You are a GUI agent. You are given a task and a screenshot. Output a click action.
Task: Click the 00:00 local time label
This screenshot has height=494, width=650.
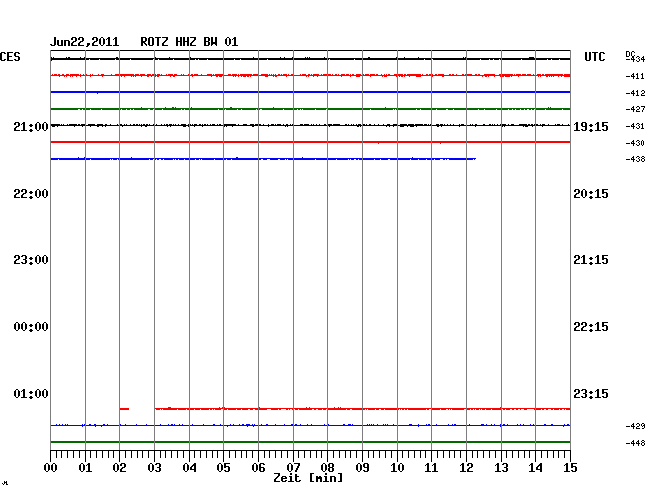31,327
